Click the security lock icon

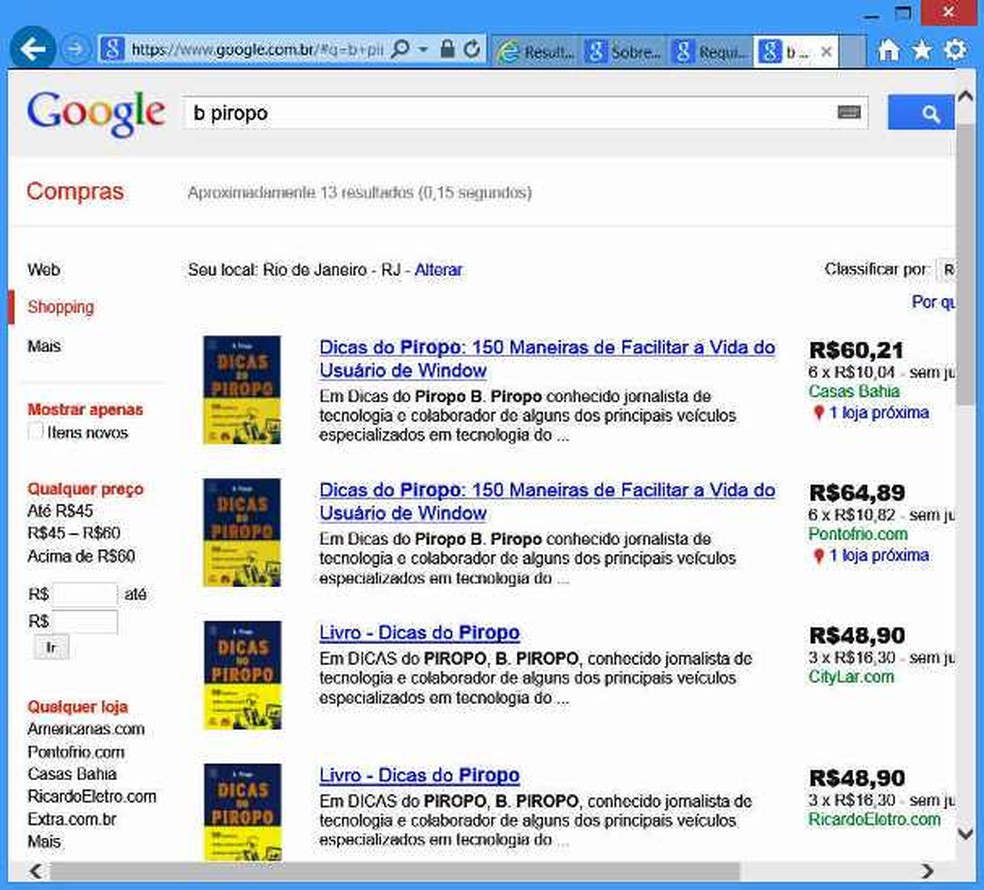(x=447, y=48)
